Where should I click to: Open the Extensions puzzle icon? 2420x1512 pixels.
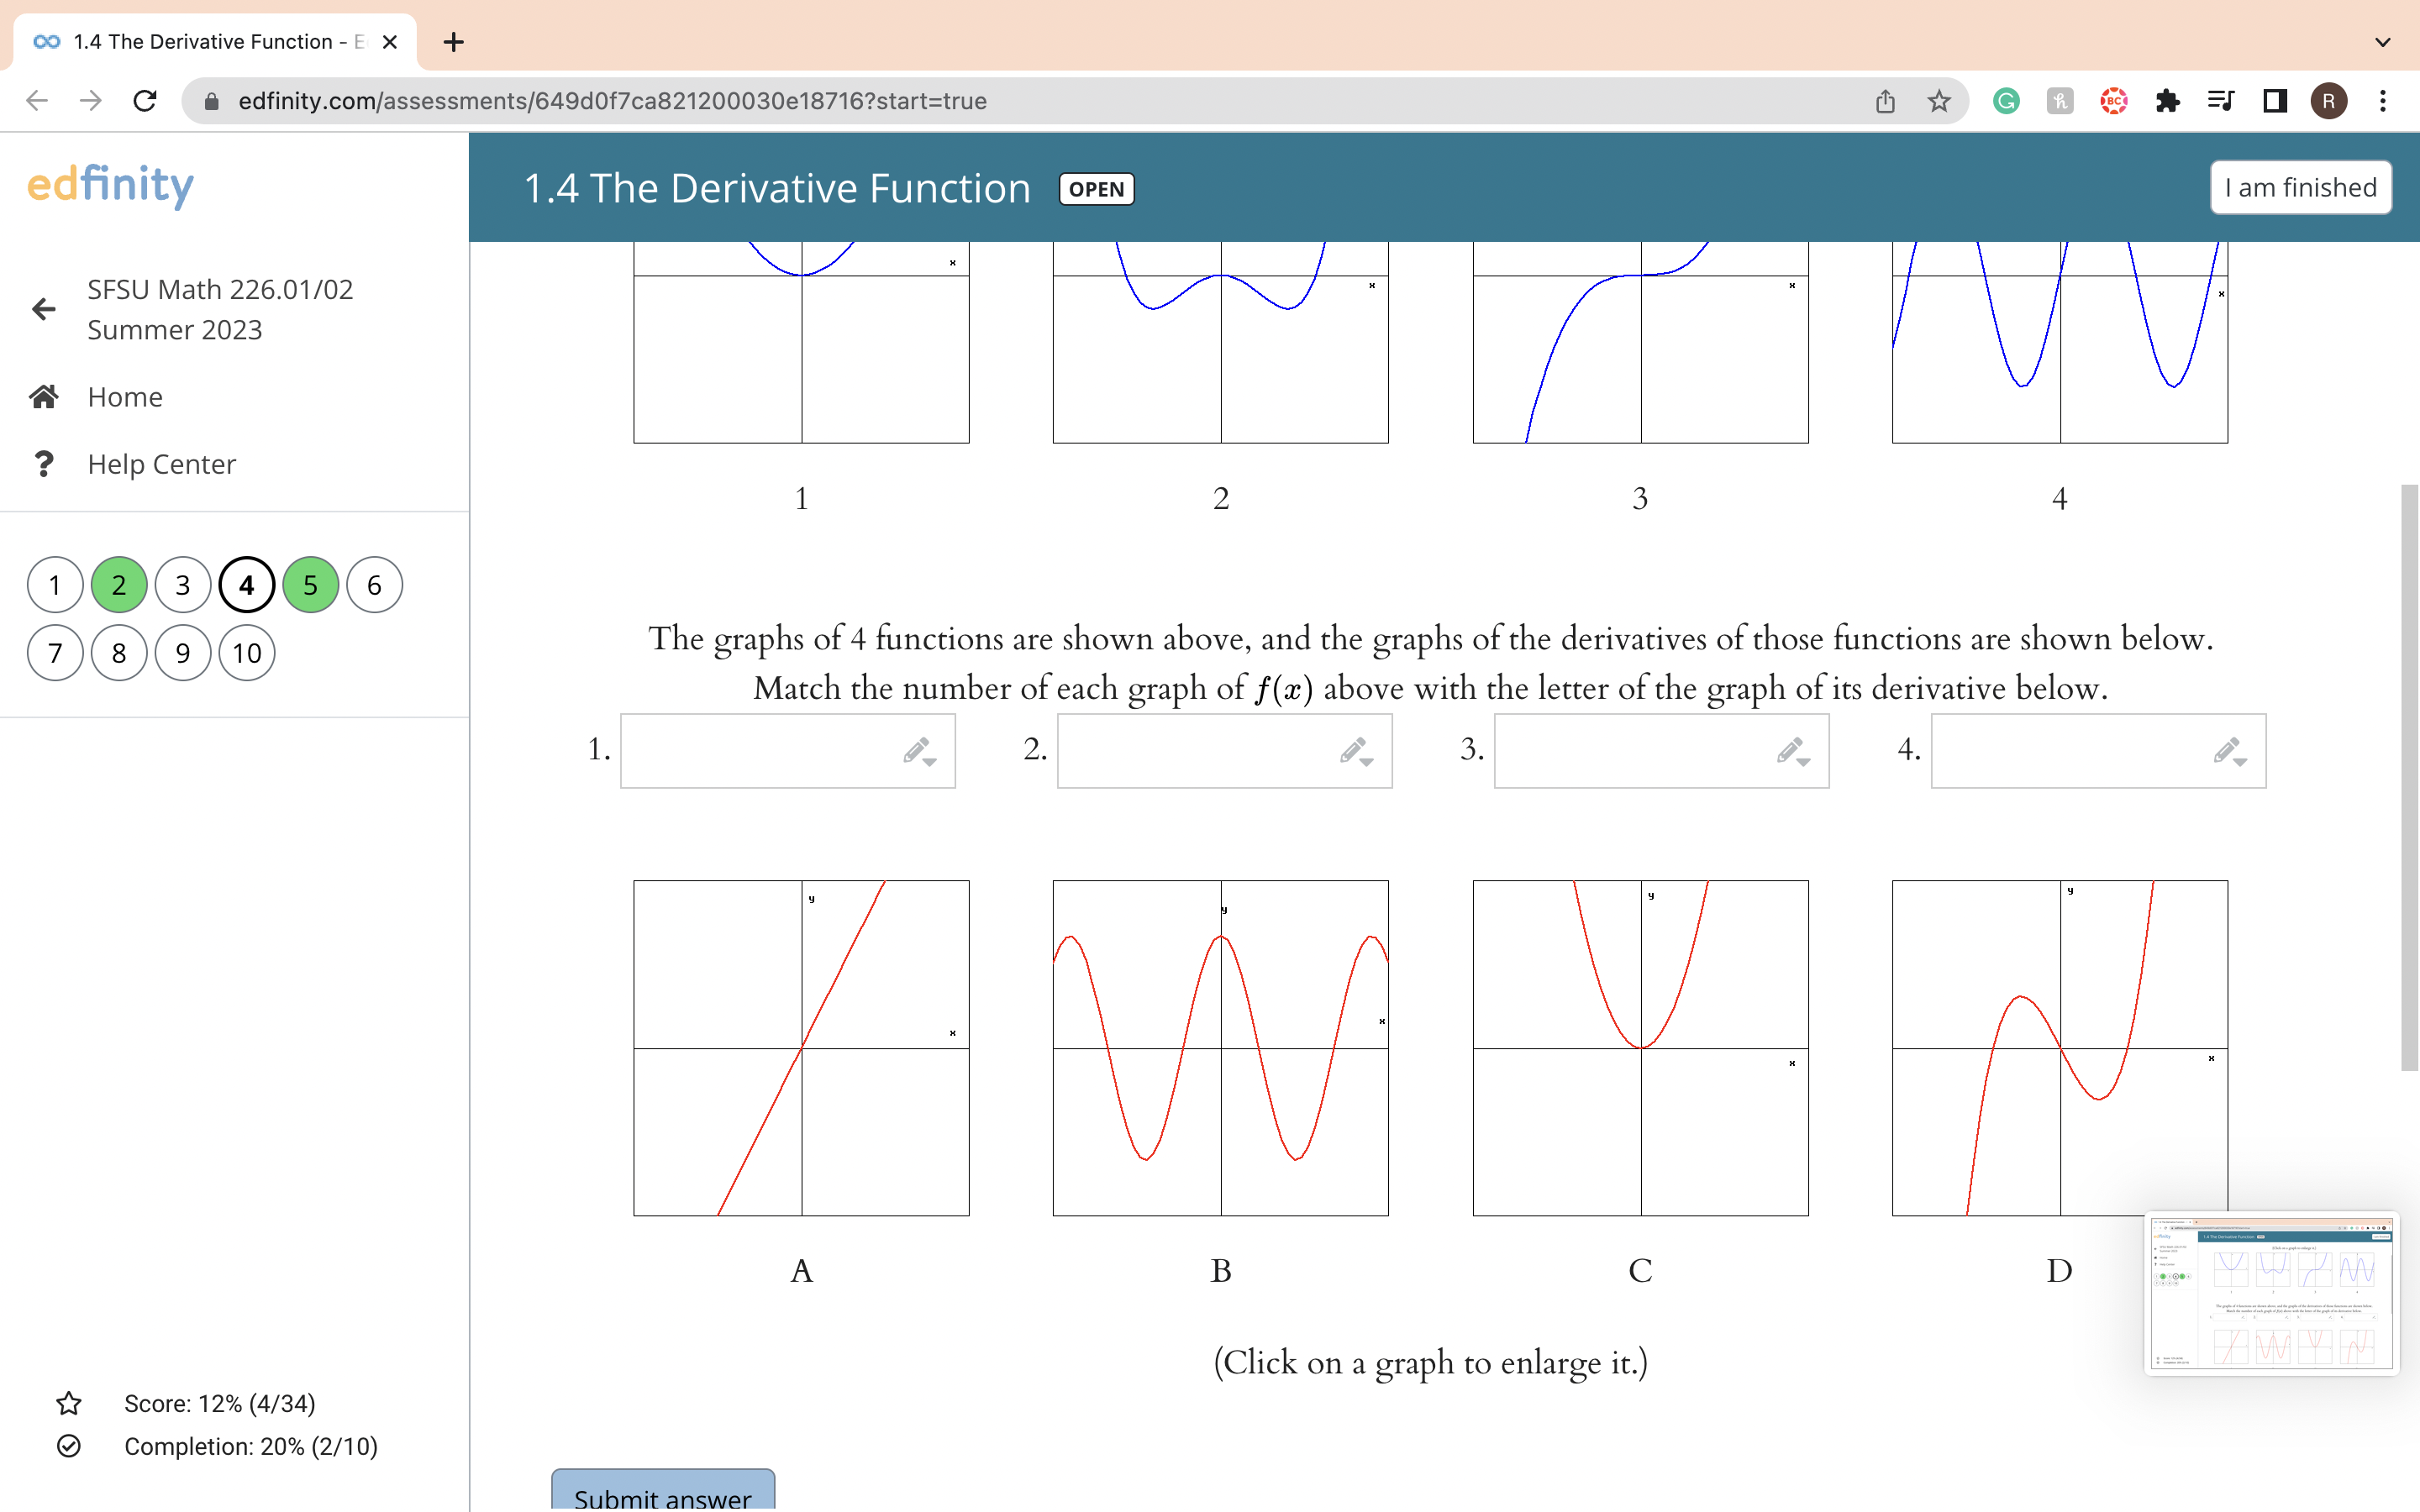click(2168, 100)
